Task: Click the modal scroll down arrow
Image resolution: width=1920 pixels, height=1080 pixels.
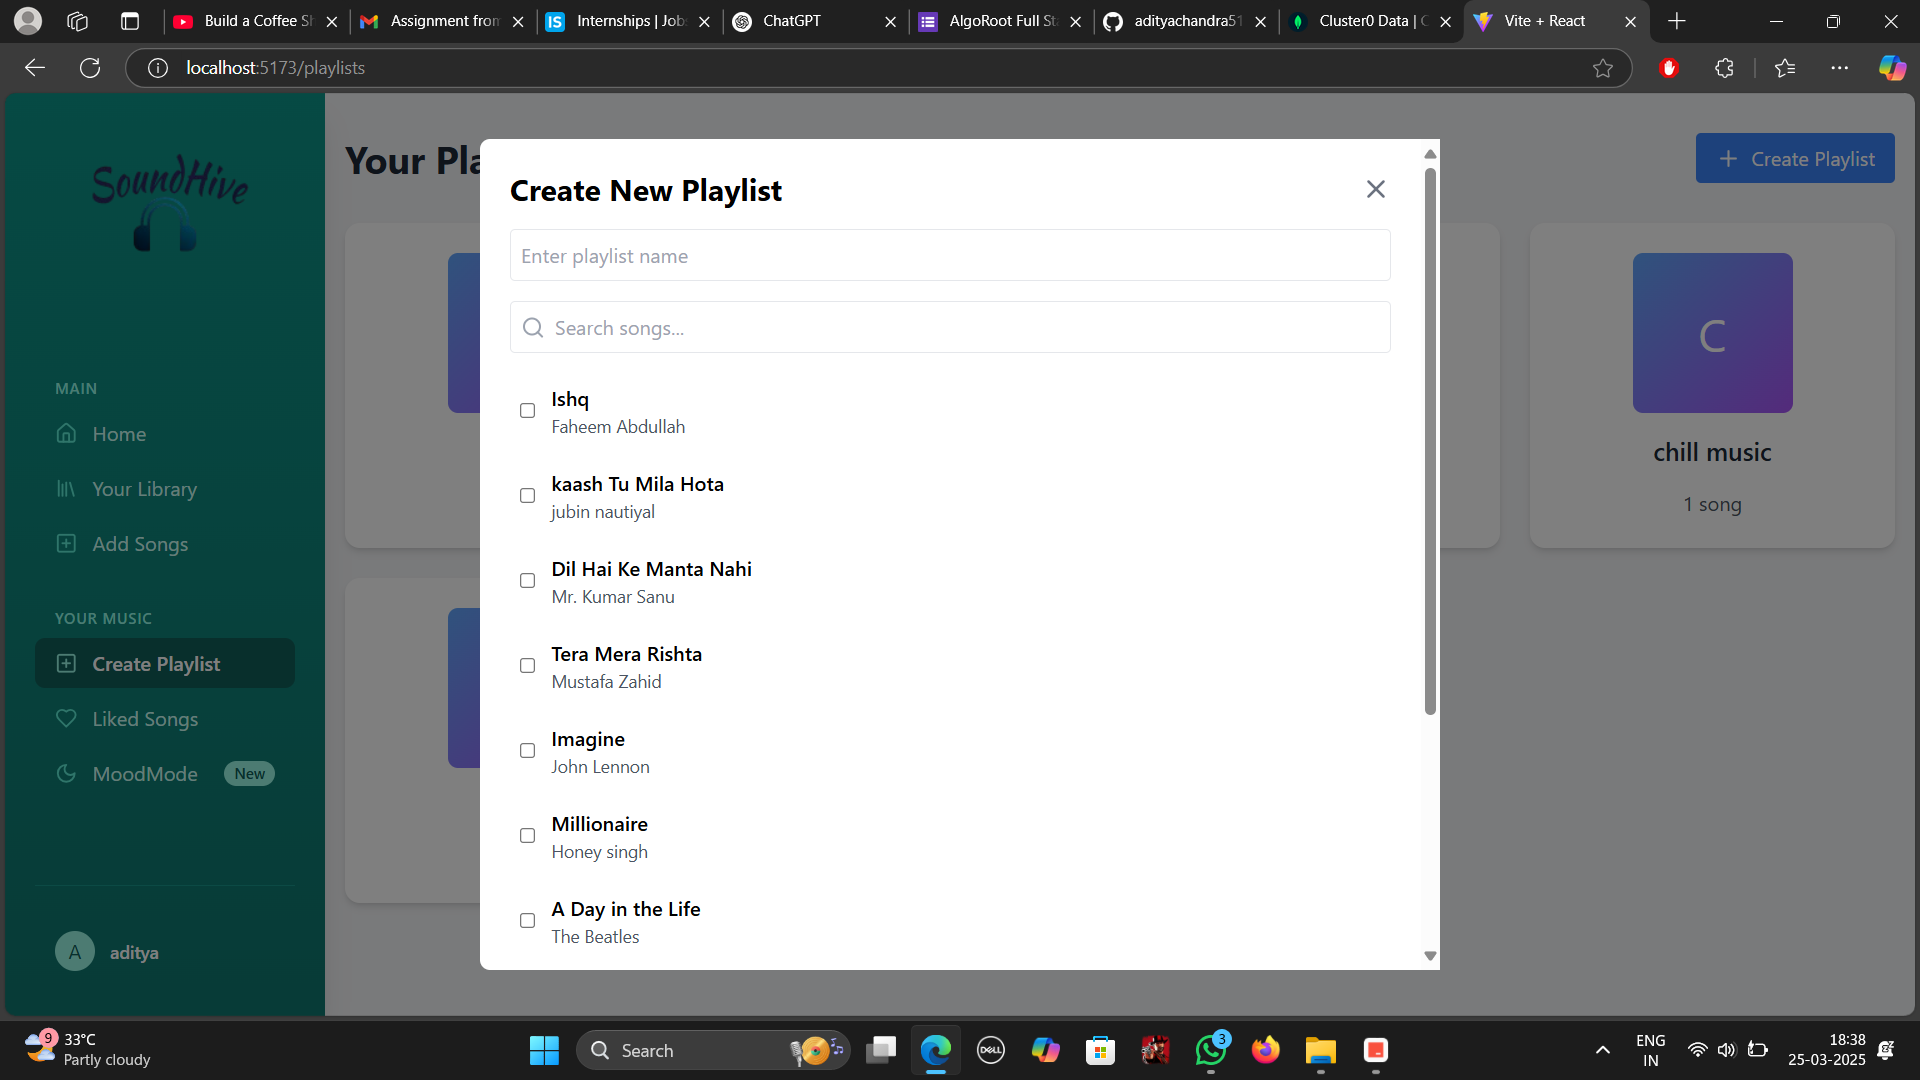Action: coord(1430,956)
